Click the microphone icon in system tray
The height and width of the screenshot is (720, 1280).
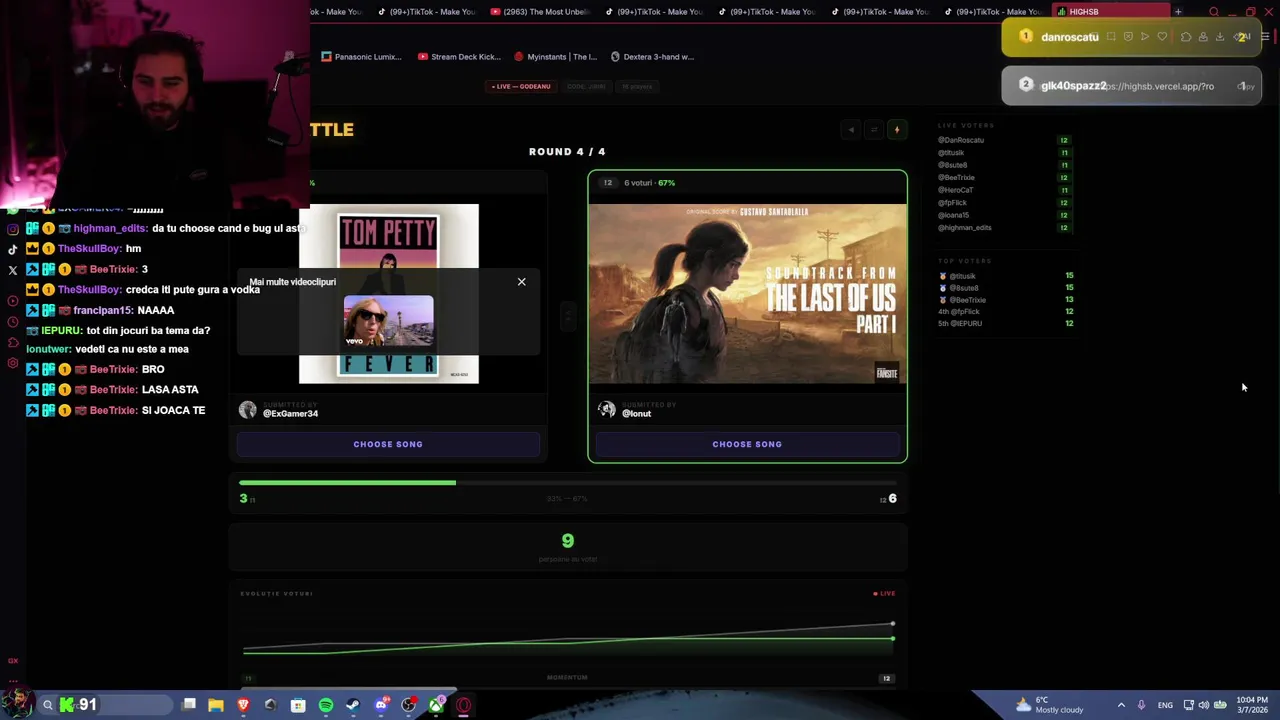tap(1141, 705)
